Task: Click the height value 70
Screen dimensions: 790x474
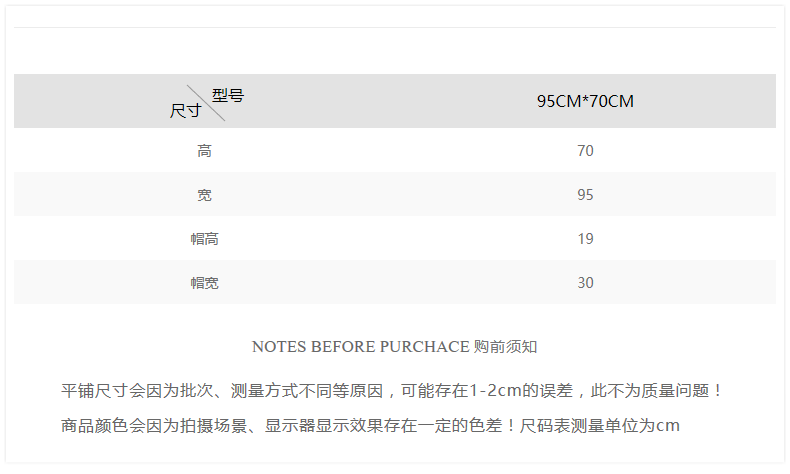Action: (585, 151)
